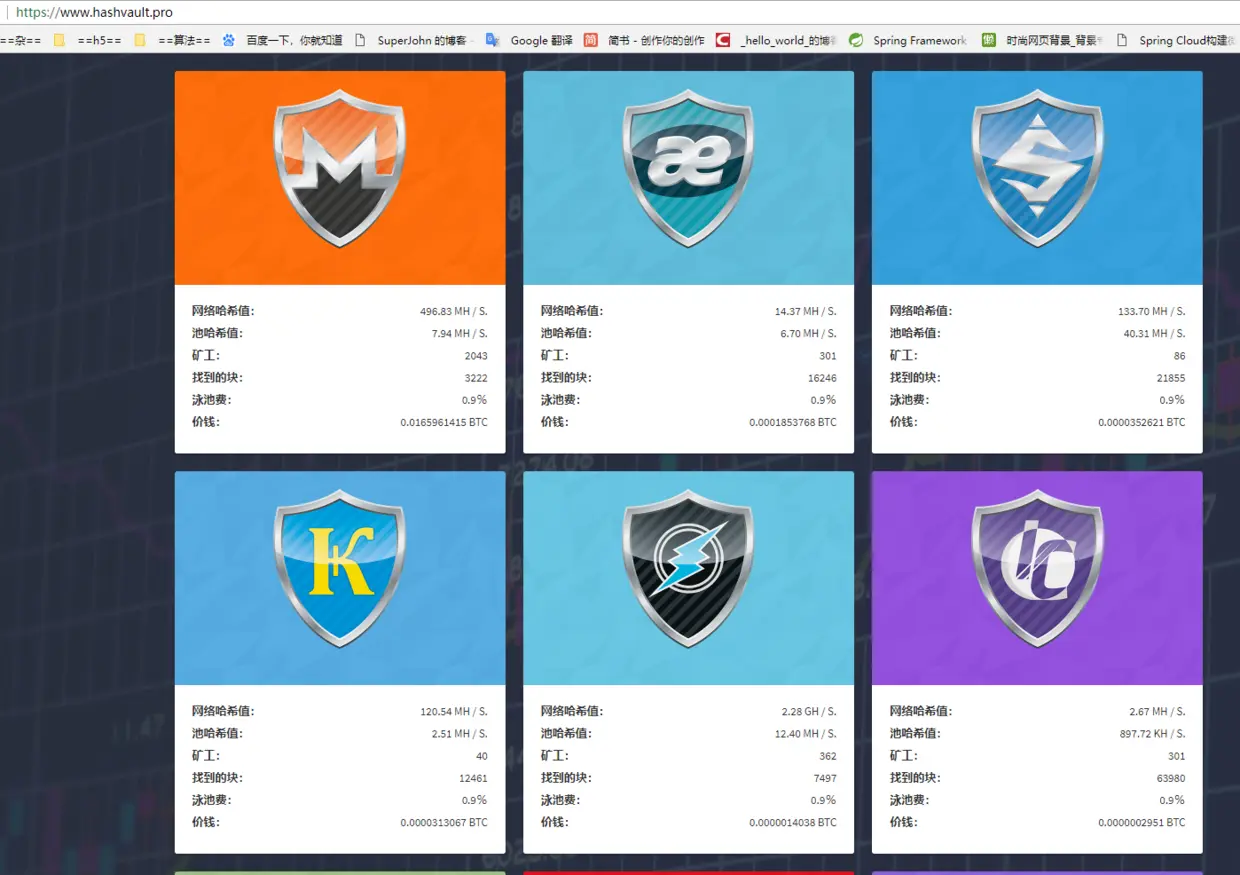Select the blocks found value 63980
Screen dimensions: 1240x875
click(x=1171, y=778)
